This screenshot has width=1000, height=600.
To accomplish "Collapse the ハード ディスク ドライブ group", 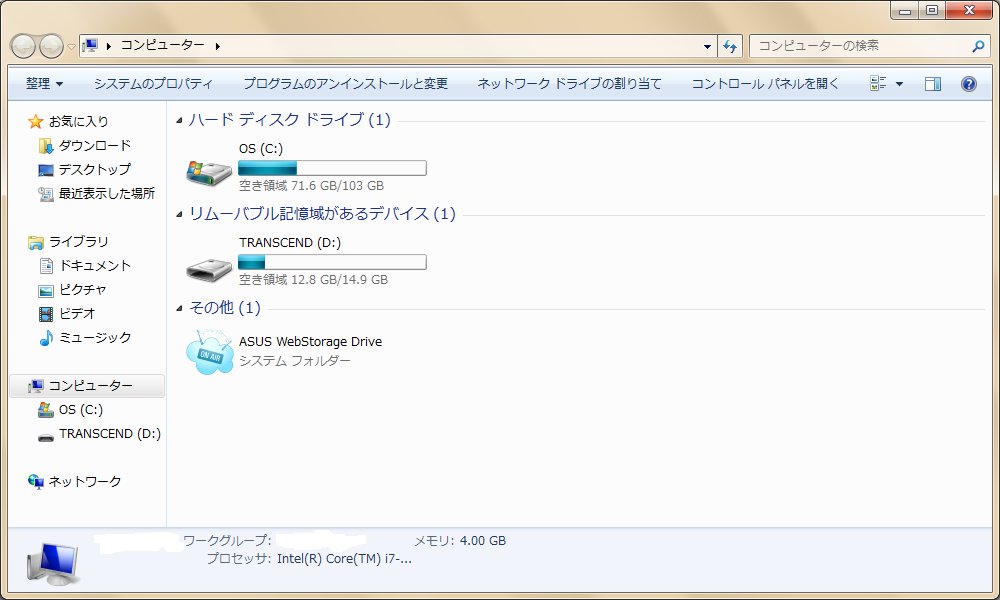I will tap(179, 121).
